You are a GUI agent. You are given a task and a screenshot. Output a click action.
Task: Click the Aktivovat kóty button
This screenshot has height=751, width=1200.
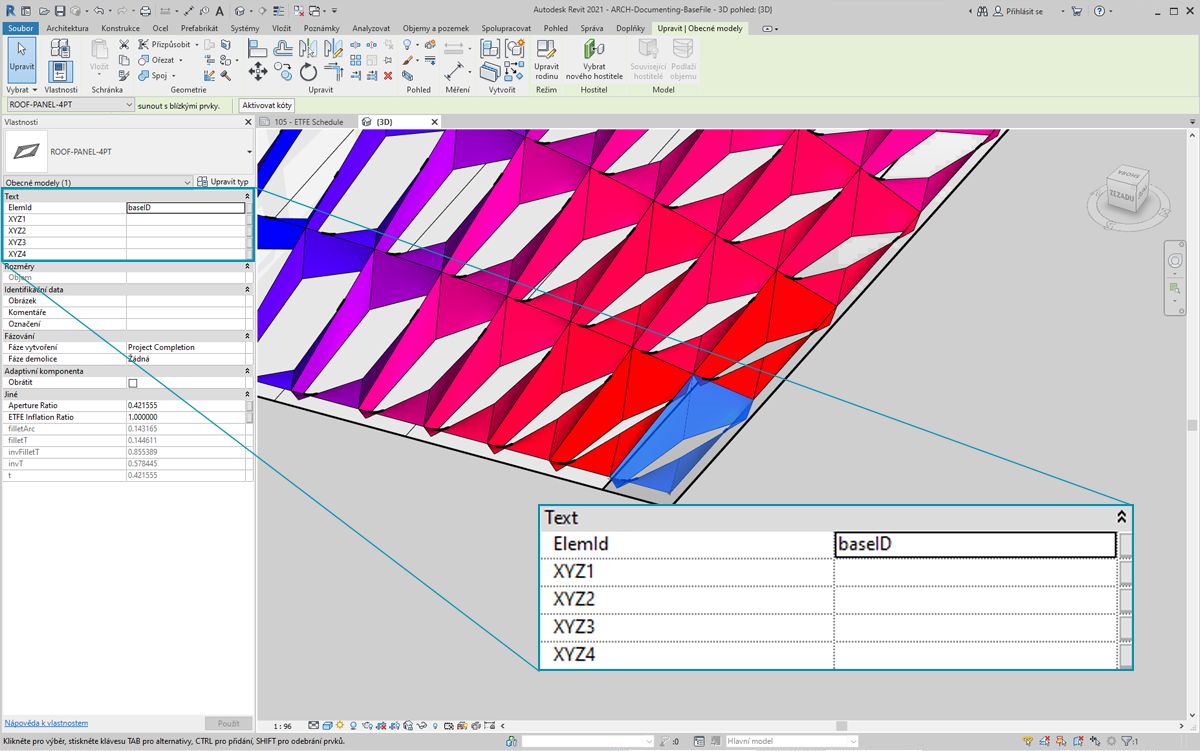tap(267, 105)
